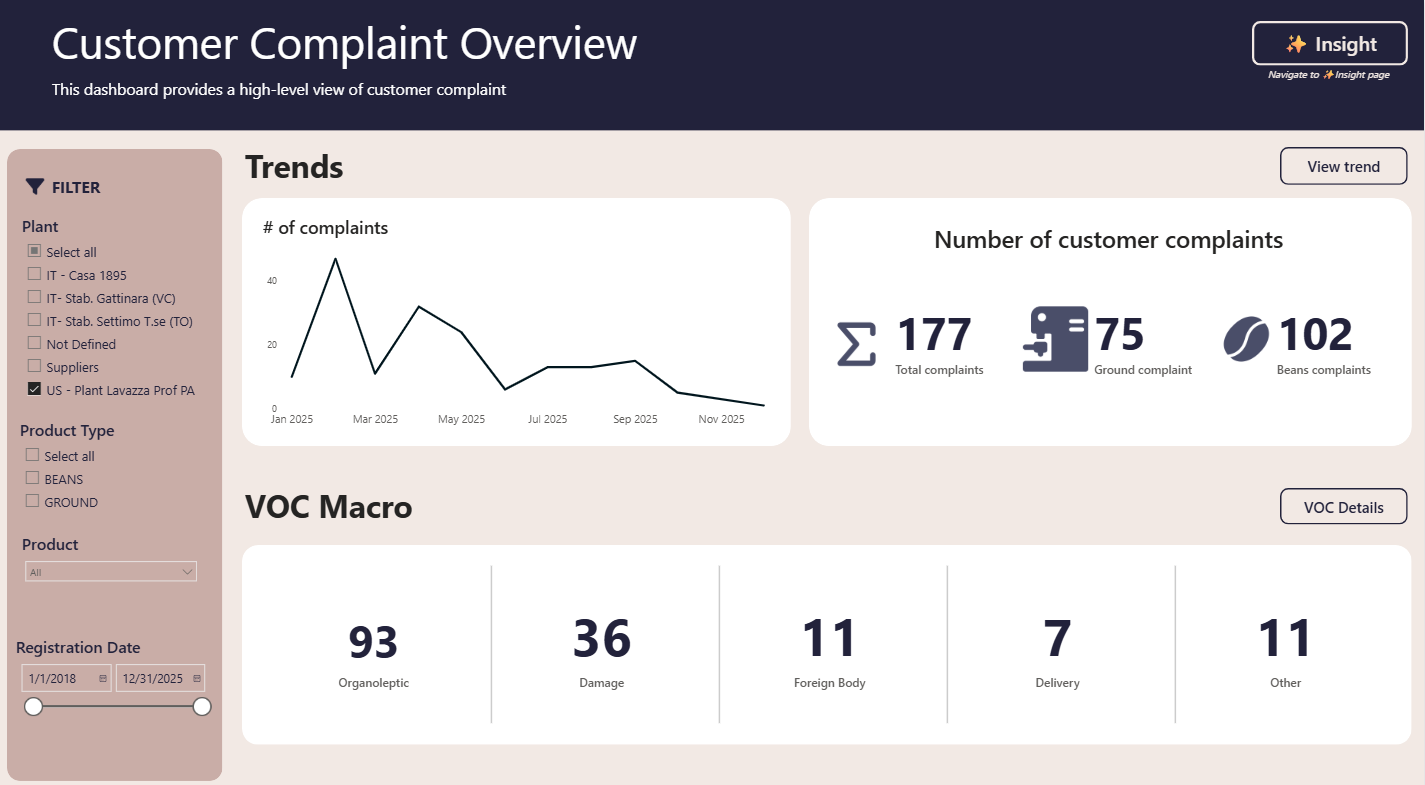Screen dimensions: 1425x785
Task: Check IT- Stab. Gattinara (VC) plant
Action: 34,297
